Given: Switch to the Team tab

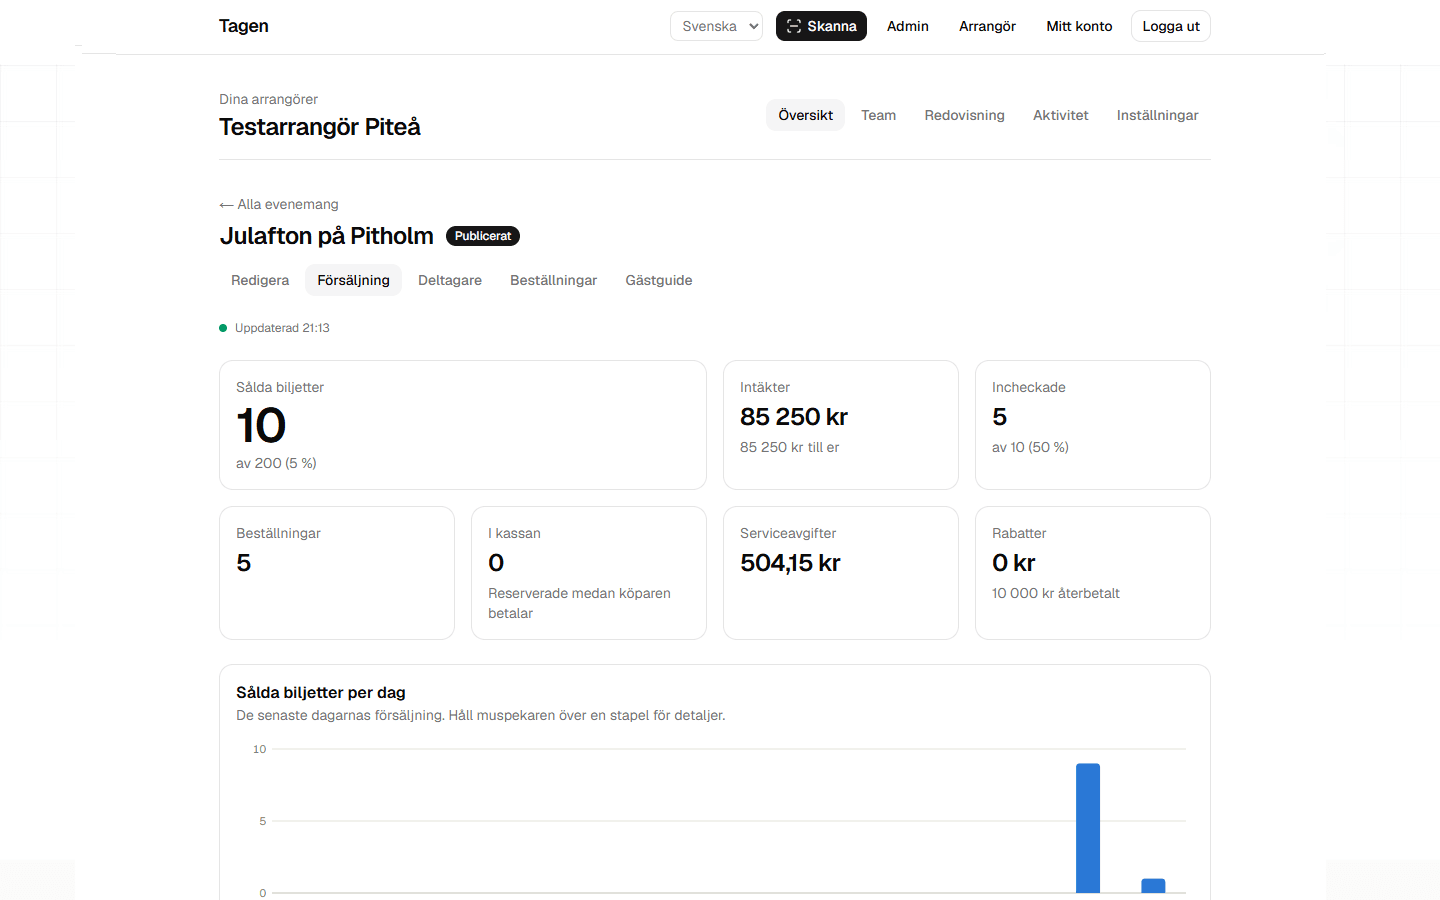Looking at the screenshot, I should click(x=878, y=115).
